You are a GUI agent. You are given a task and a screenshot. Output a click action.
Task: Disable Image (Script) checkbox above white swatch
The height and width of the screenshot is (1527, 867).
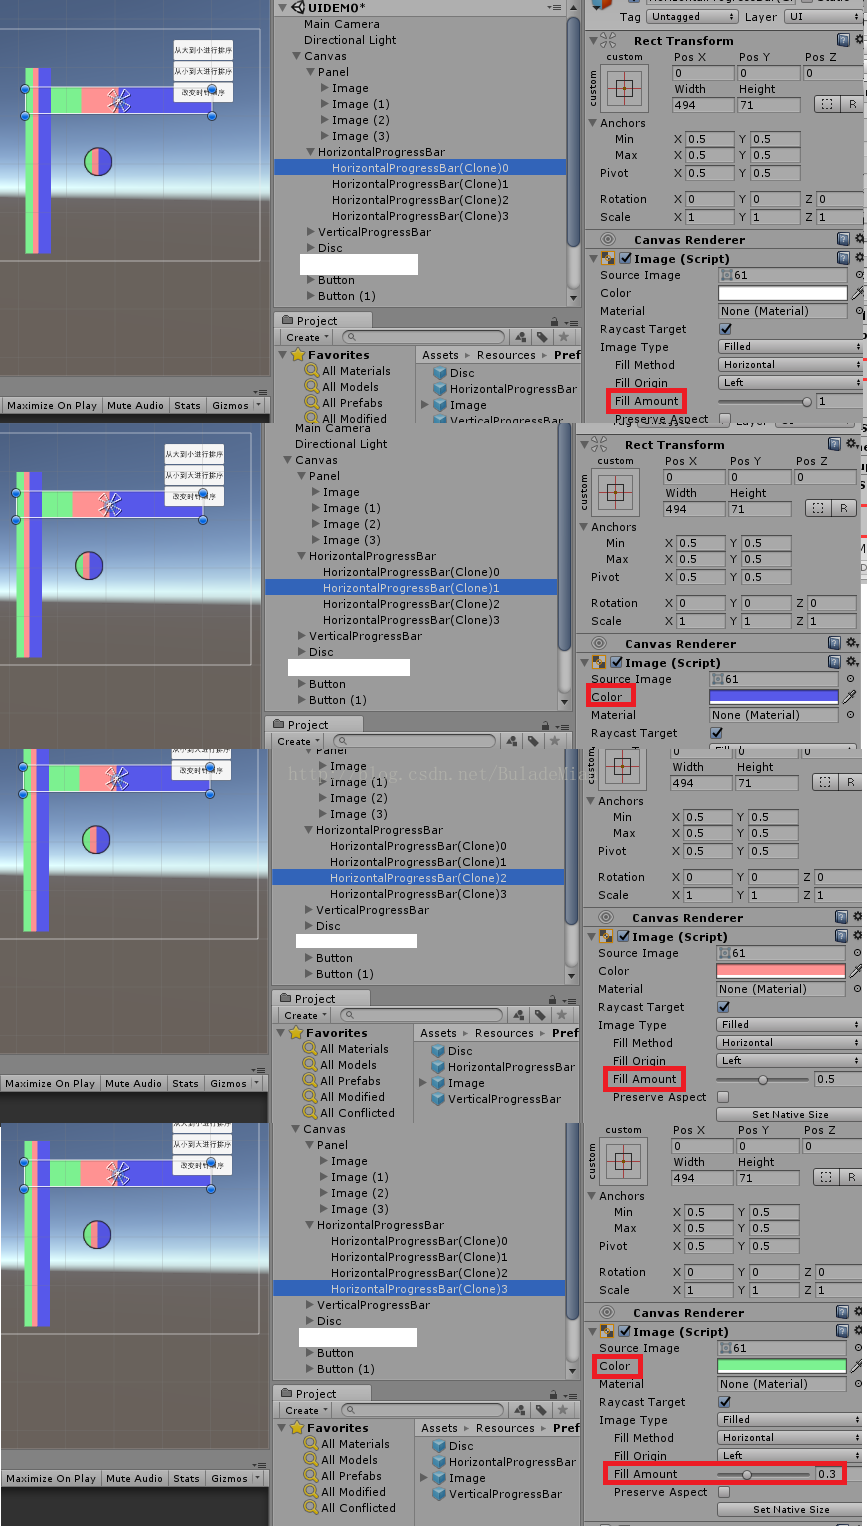pos(625,259)
